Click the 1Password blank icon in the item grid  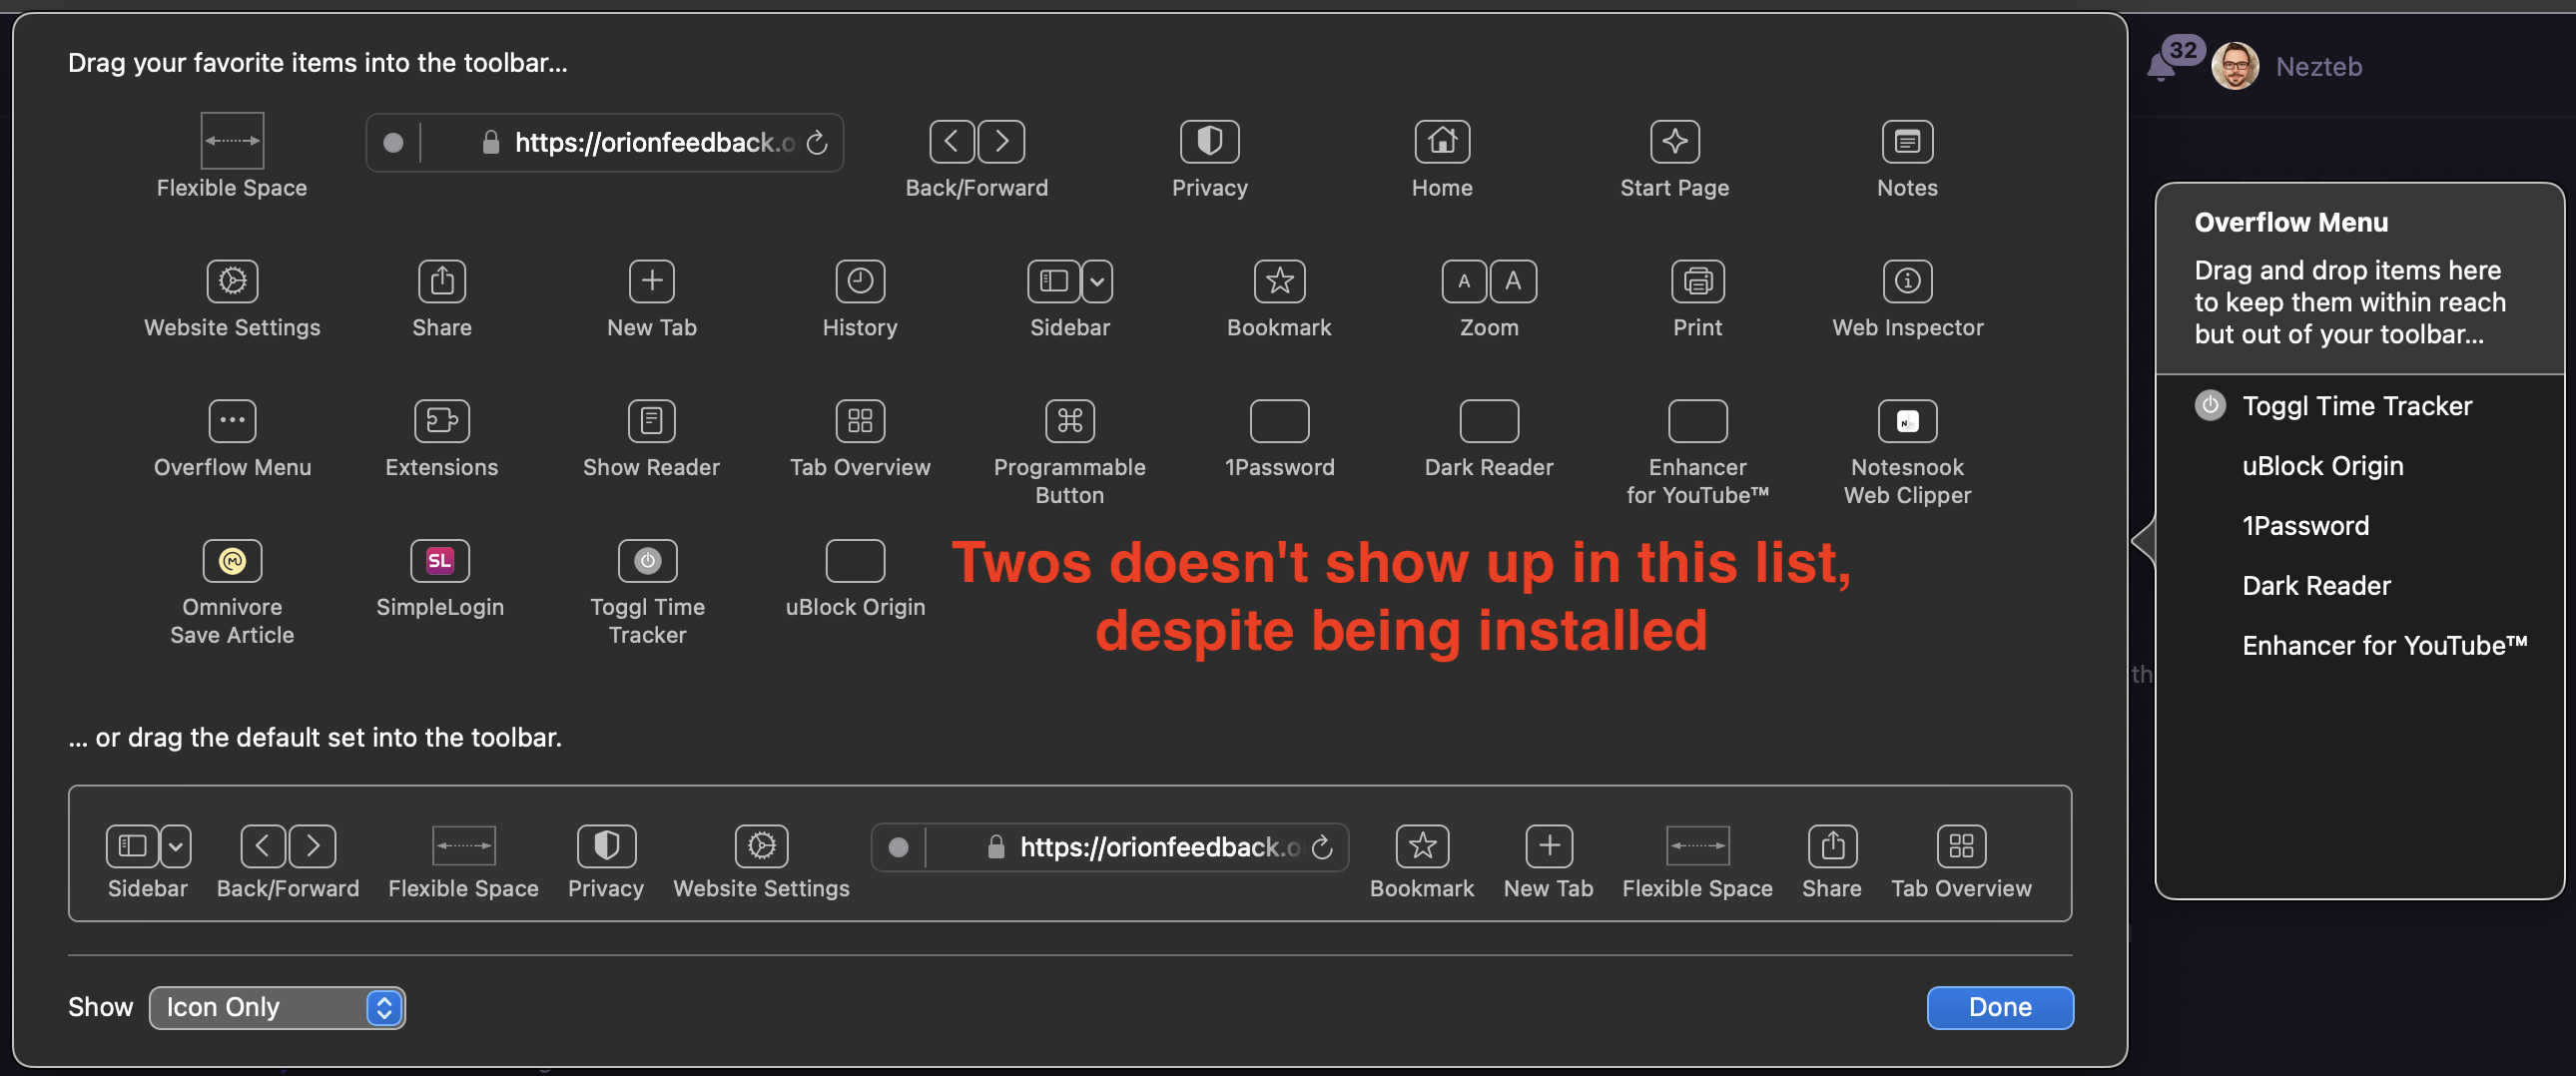click(1279, 421)
